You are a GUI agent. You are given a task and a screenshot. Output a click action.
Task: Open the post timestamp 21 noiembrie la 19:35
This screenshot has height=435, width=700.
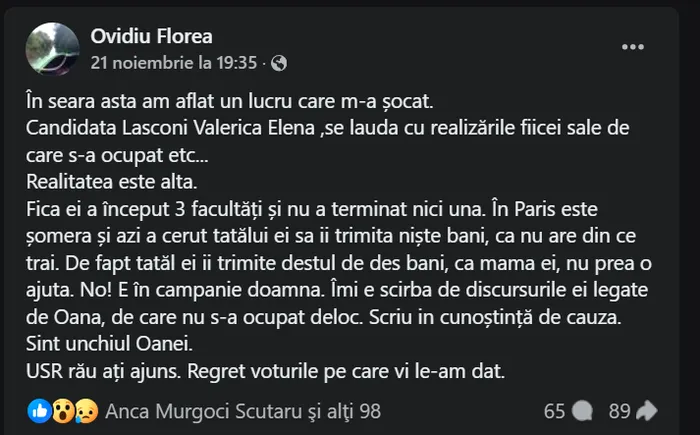coord(173,63)
